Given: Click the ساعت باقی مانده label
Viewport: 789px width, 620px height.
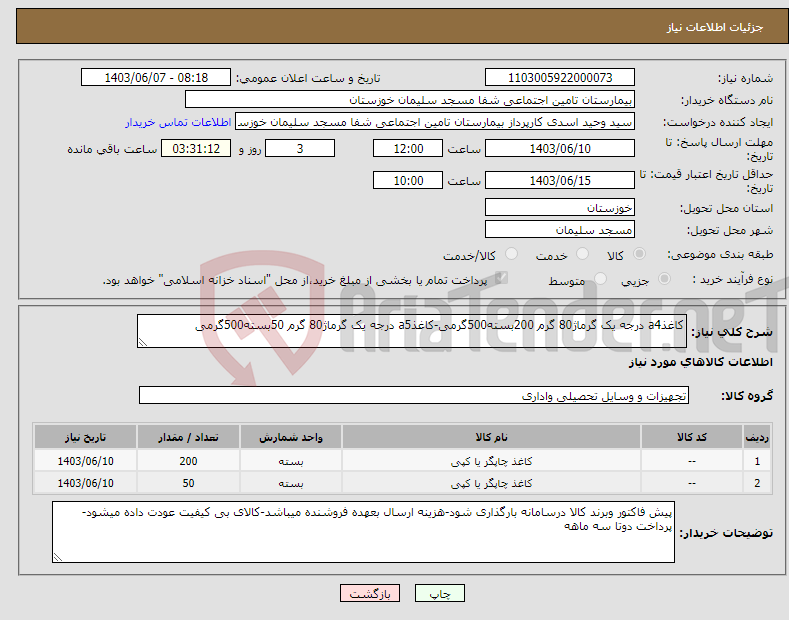Looking at the screenshot, I should click(x=112, y=149).
